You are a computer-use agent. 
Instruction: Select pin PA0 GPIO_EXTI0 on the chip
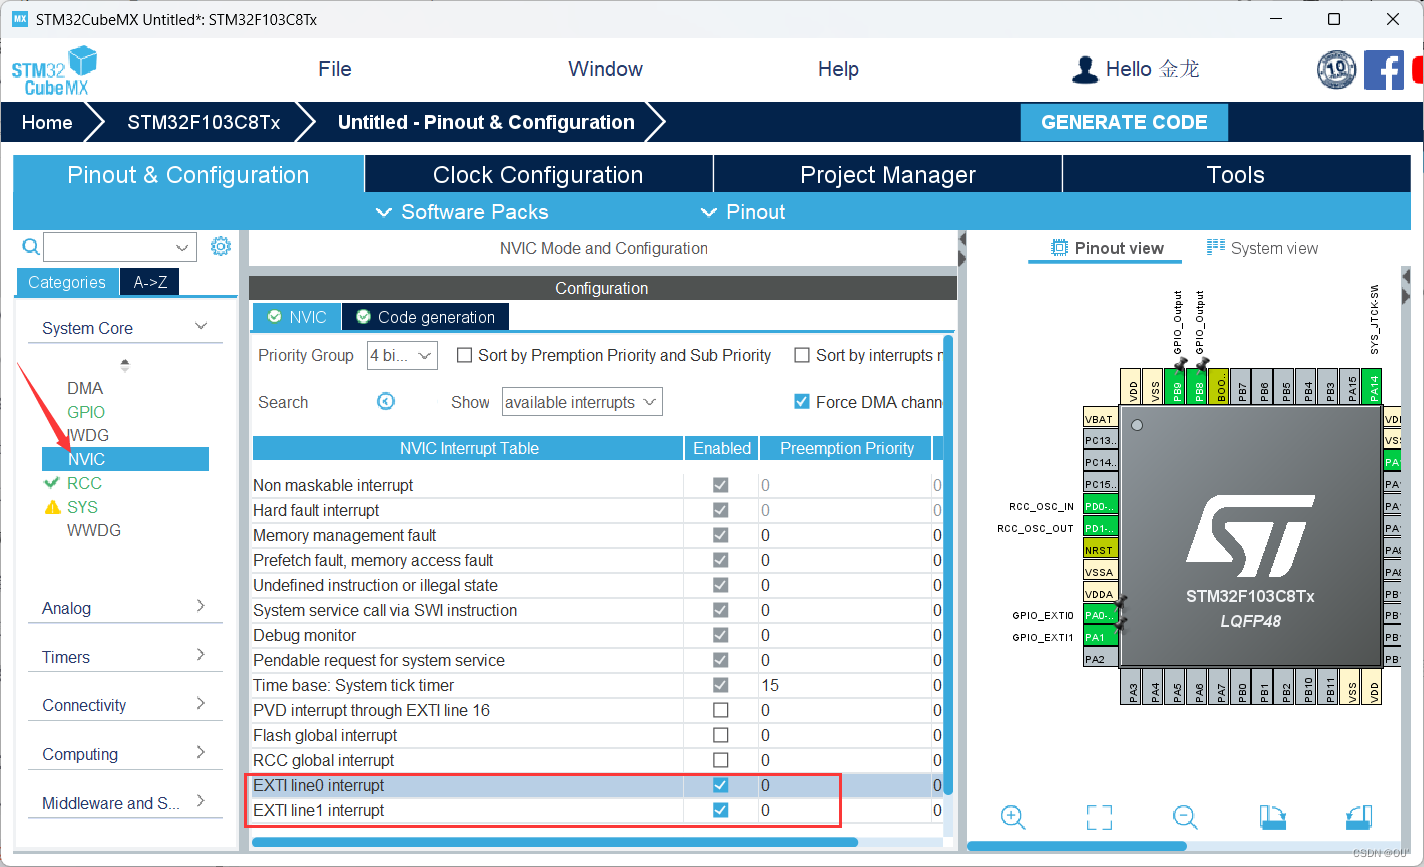click(1100, 616)
